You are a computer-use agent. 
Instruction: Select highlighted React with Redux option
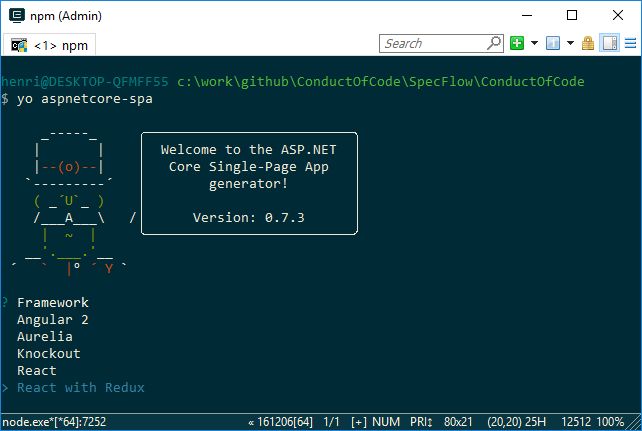click(x=81, y=388)
